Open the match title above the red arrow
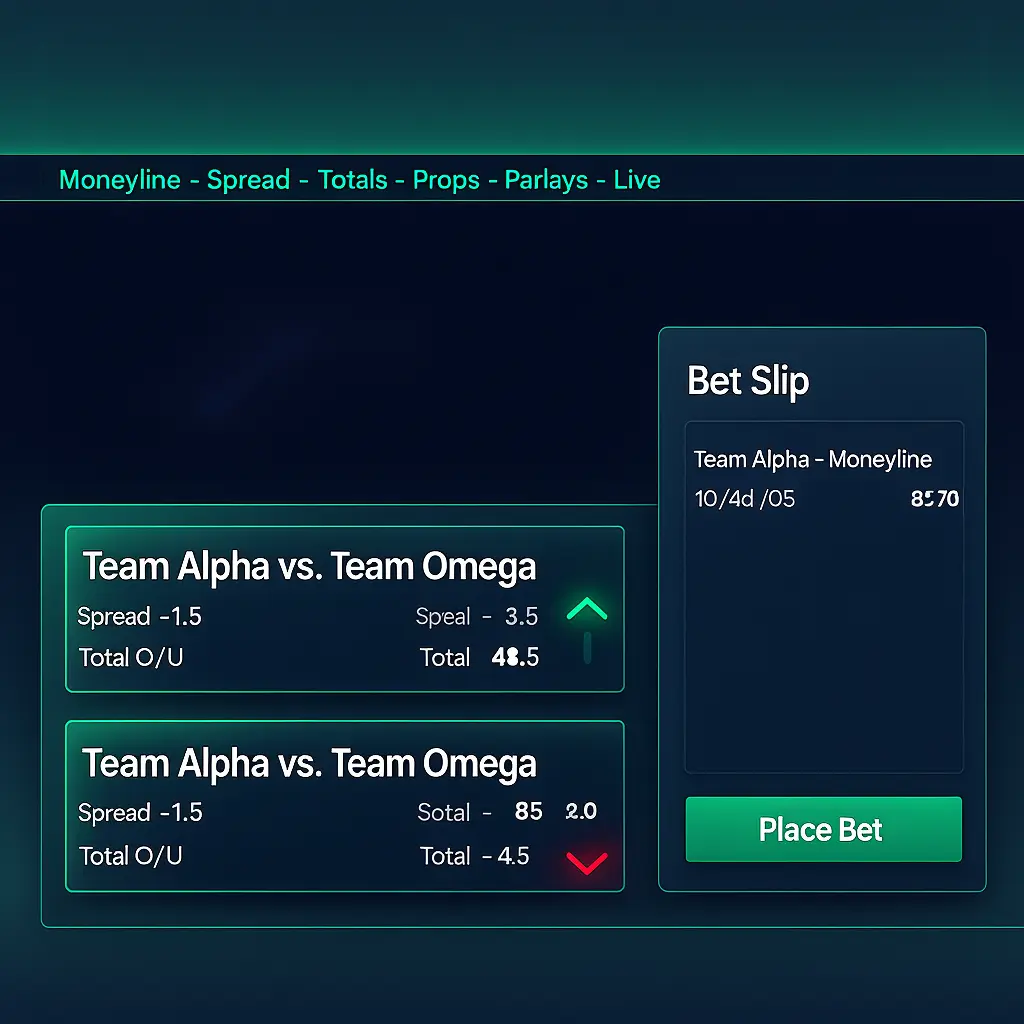Viewport: 1024px width, 1024px height. (309, 764)
